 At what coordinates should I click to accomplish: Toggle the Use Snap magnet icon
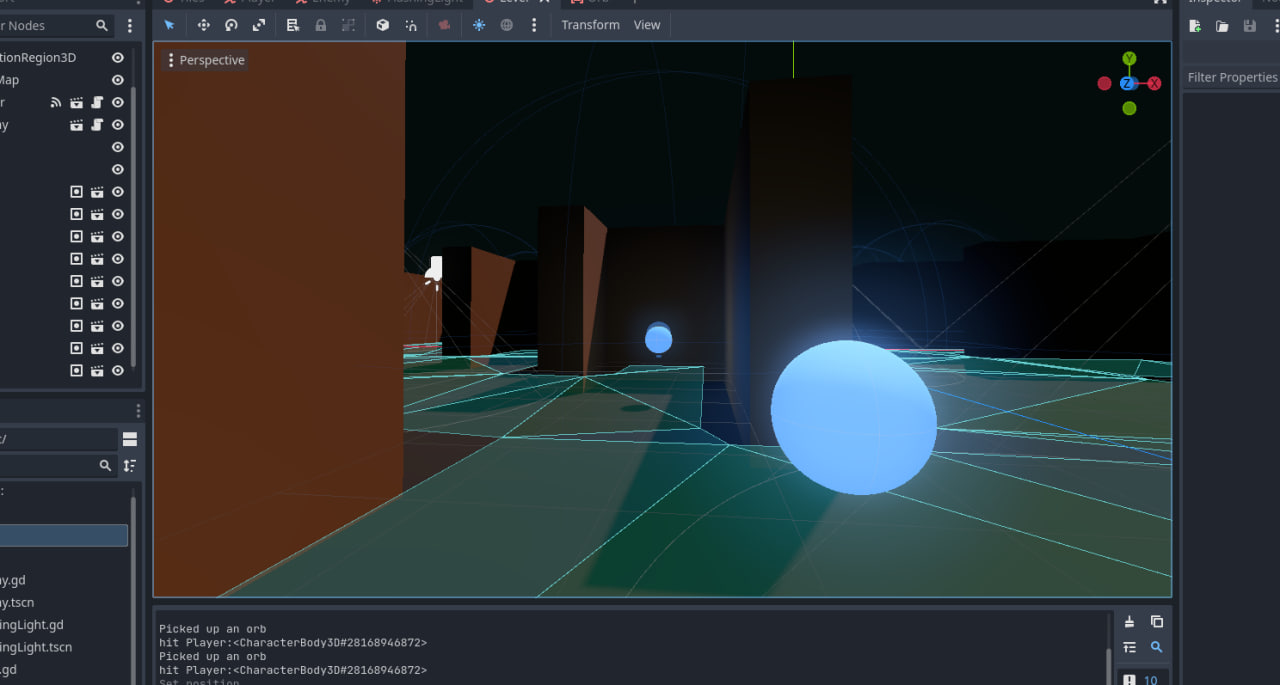[x=411, y=25]
